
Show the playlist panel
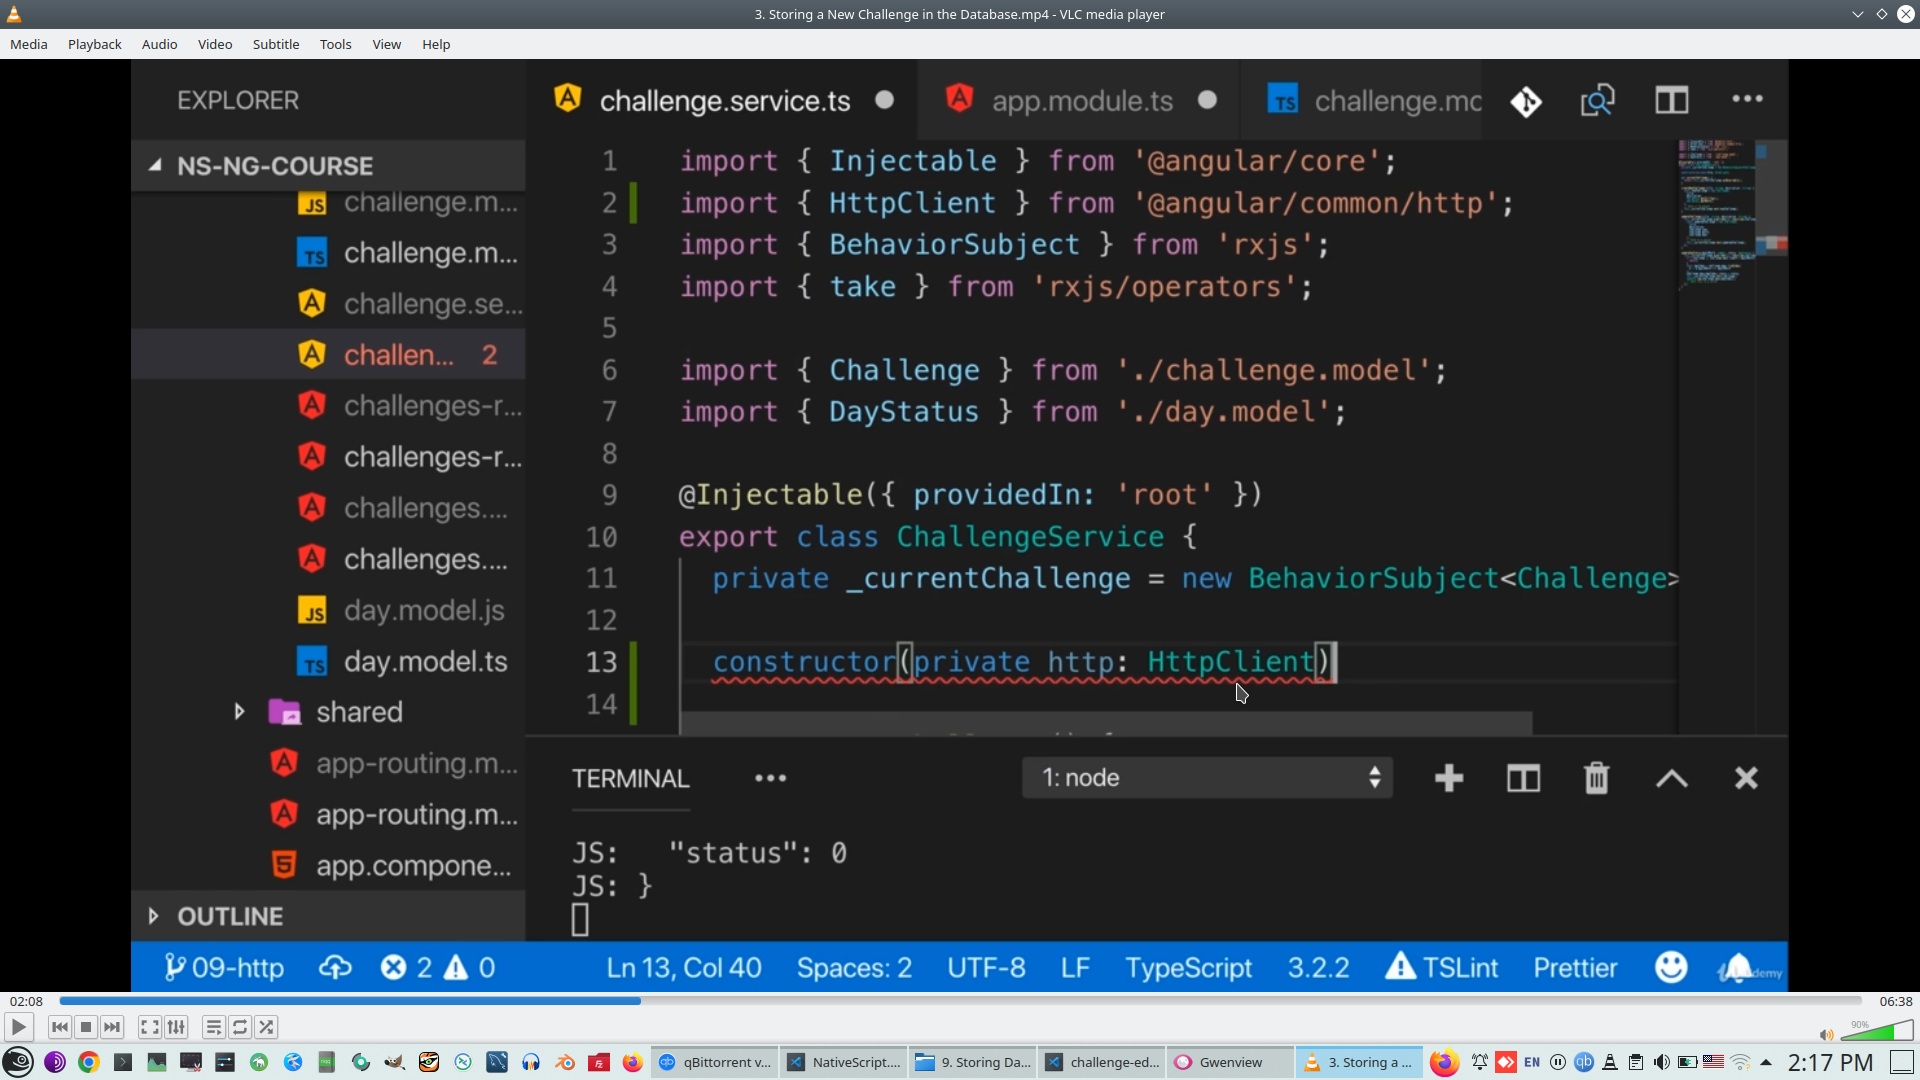214,1027
